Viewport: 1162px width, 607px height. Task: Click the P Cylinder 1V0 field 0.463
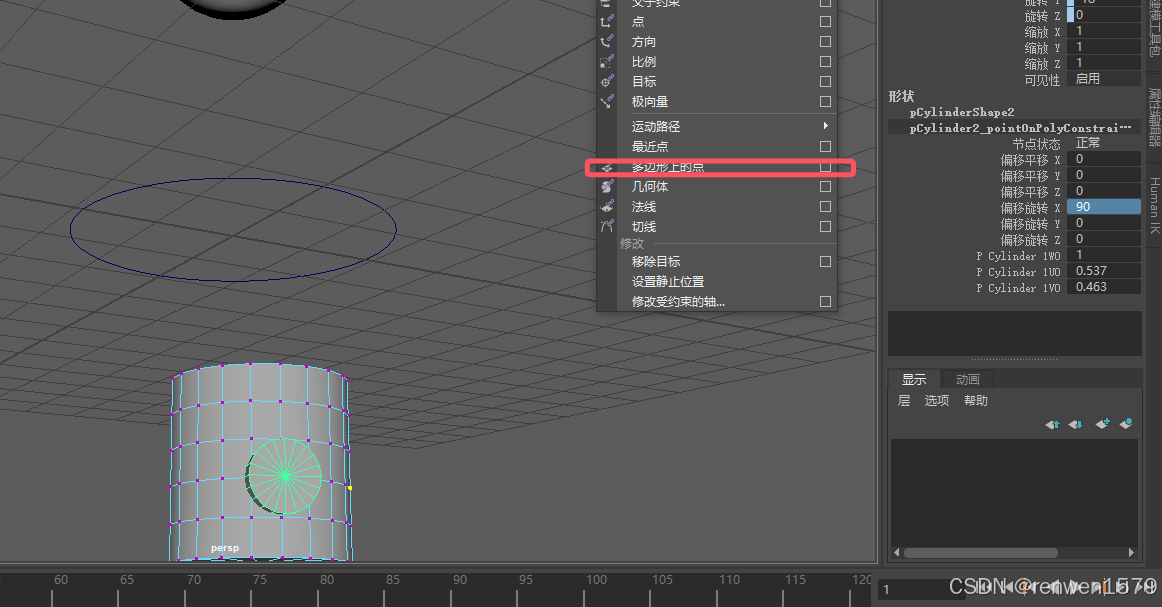1103,287
